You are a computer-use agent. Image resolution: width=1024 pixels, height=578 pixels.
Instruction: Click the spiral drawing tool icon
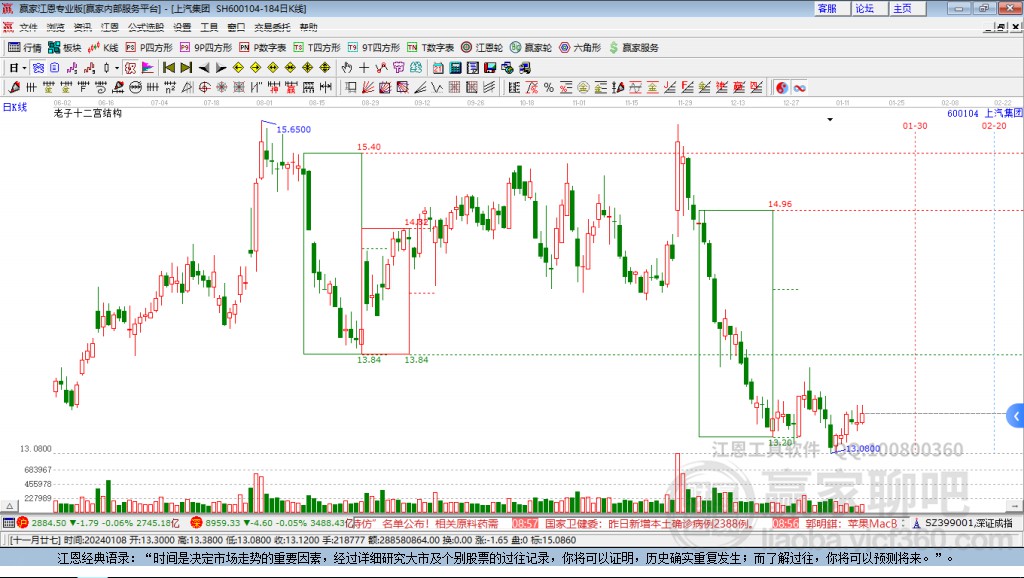tap(101, 88)
